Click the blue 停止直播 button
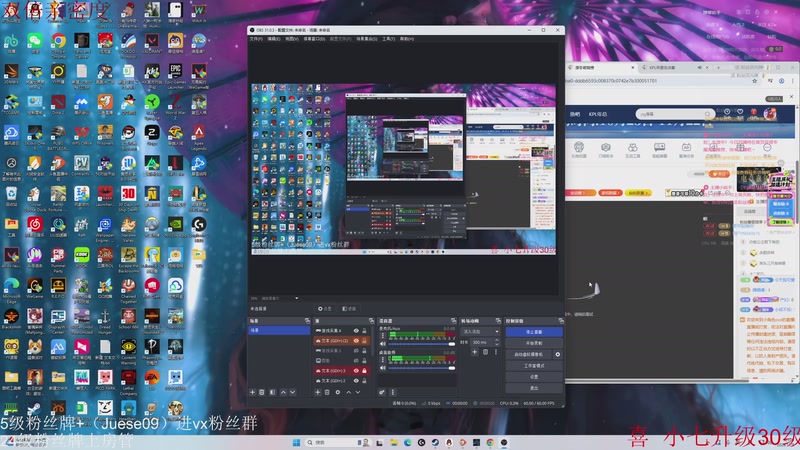The image size is (800, 450). pos(534,332)
